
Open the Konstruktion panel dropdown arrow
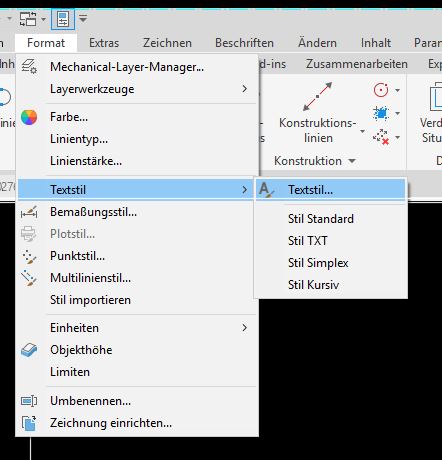[352, 161]
